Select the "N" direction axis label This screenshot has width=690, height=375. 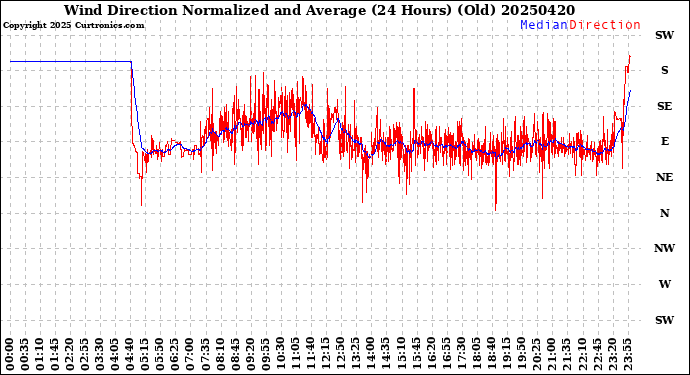pyautogui.click(x=664, y=213)
